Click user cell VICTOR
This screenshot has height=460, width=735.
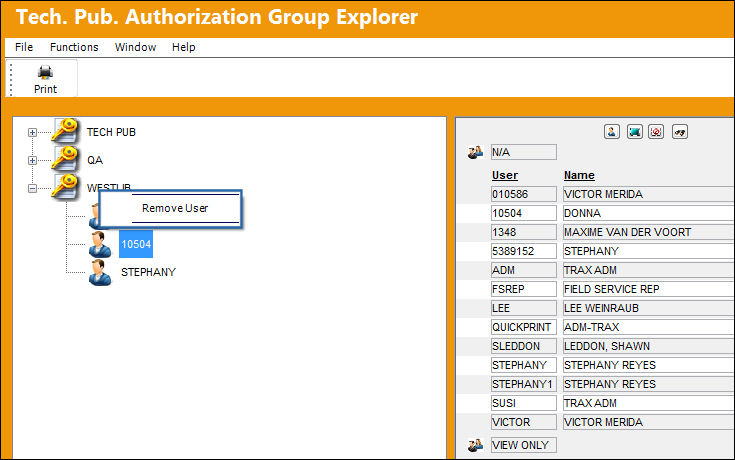click(524, 422)
